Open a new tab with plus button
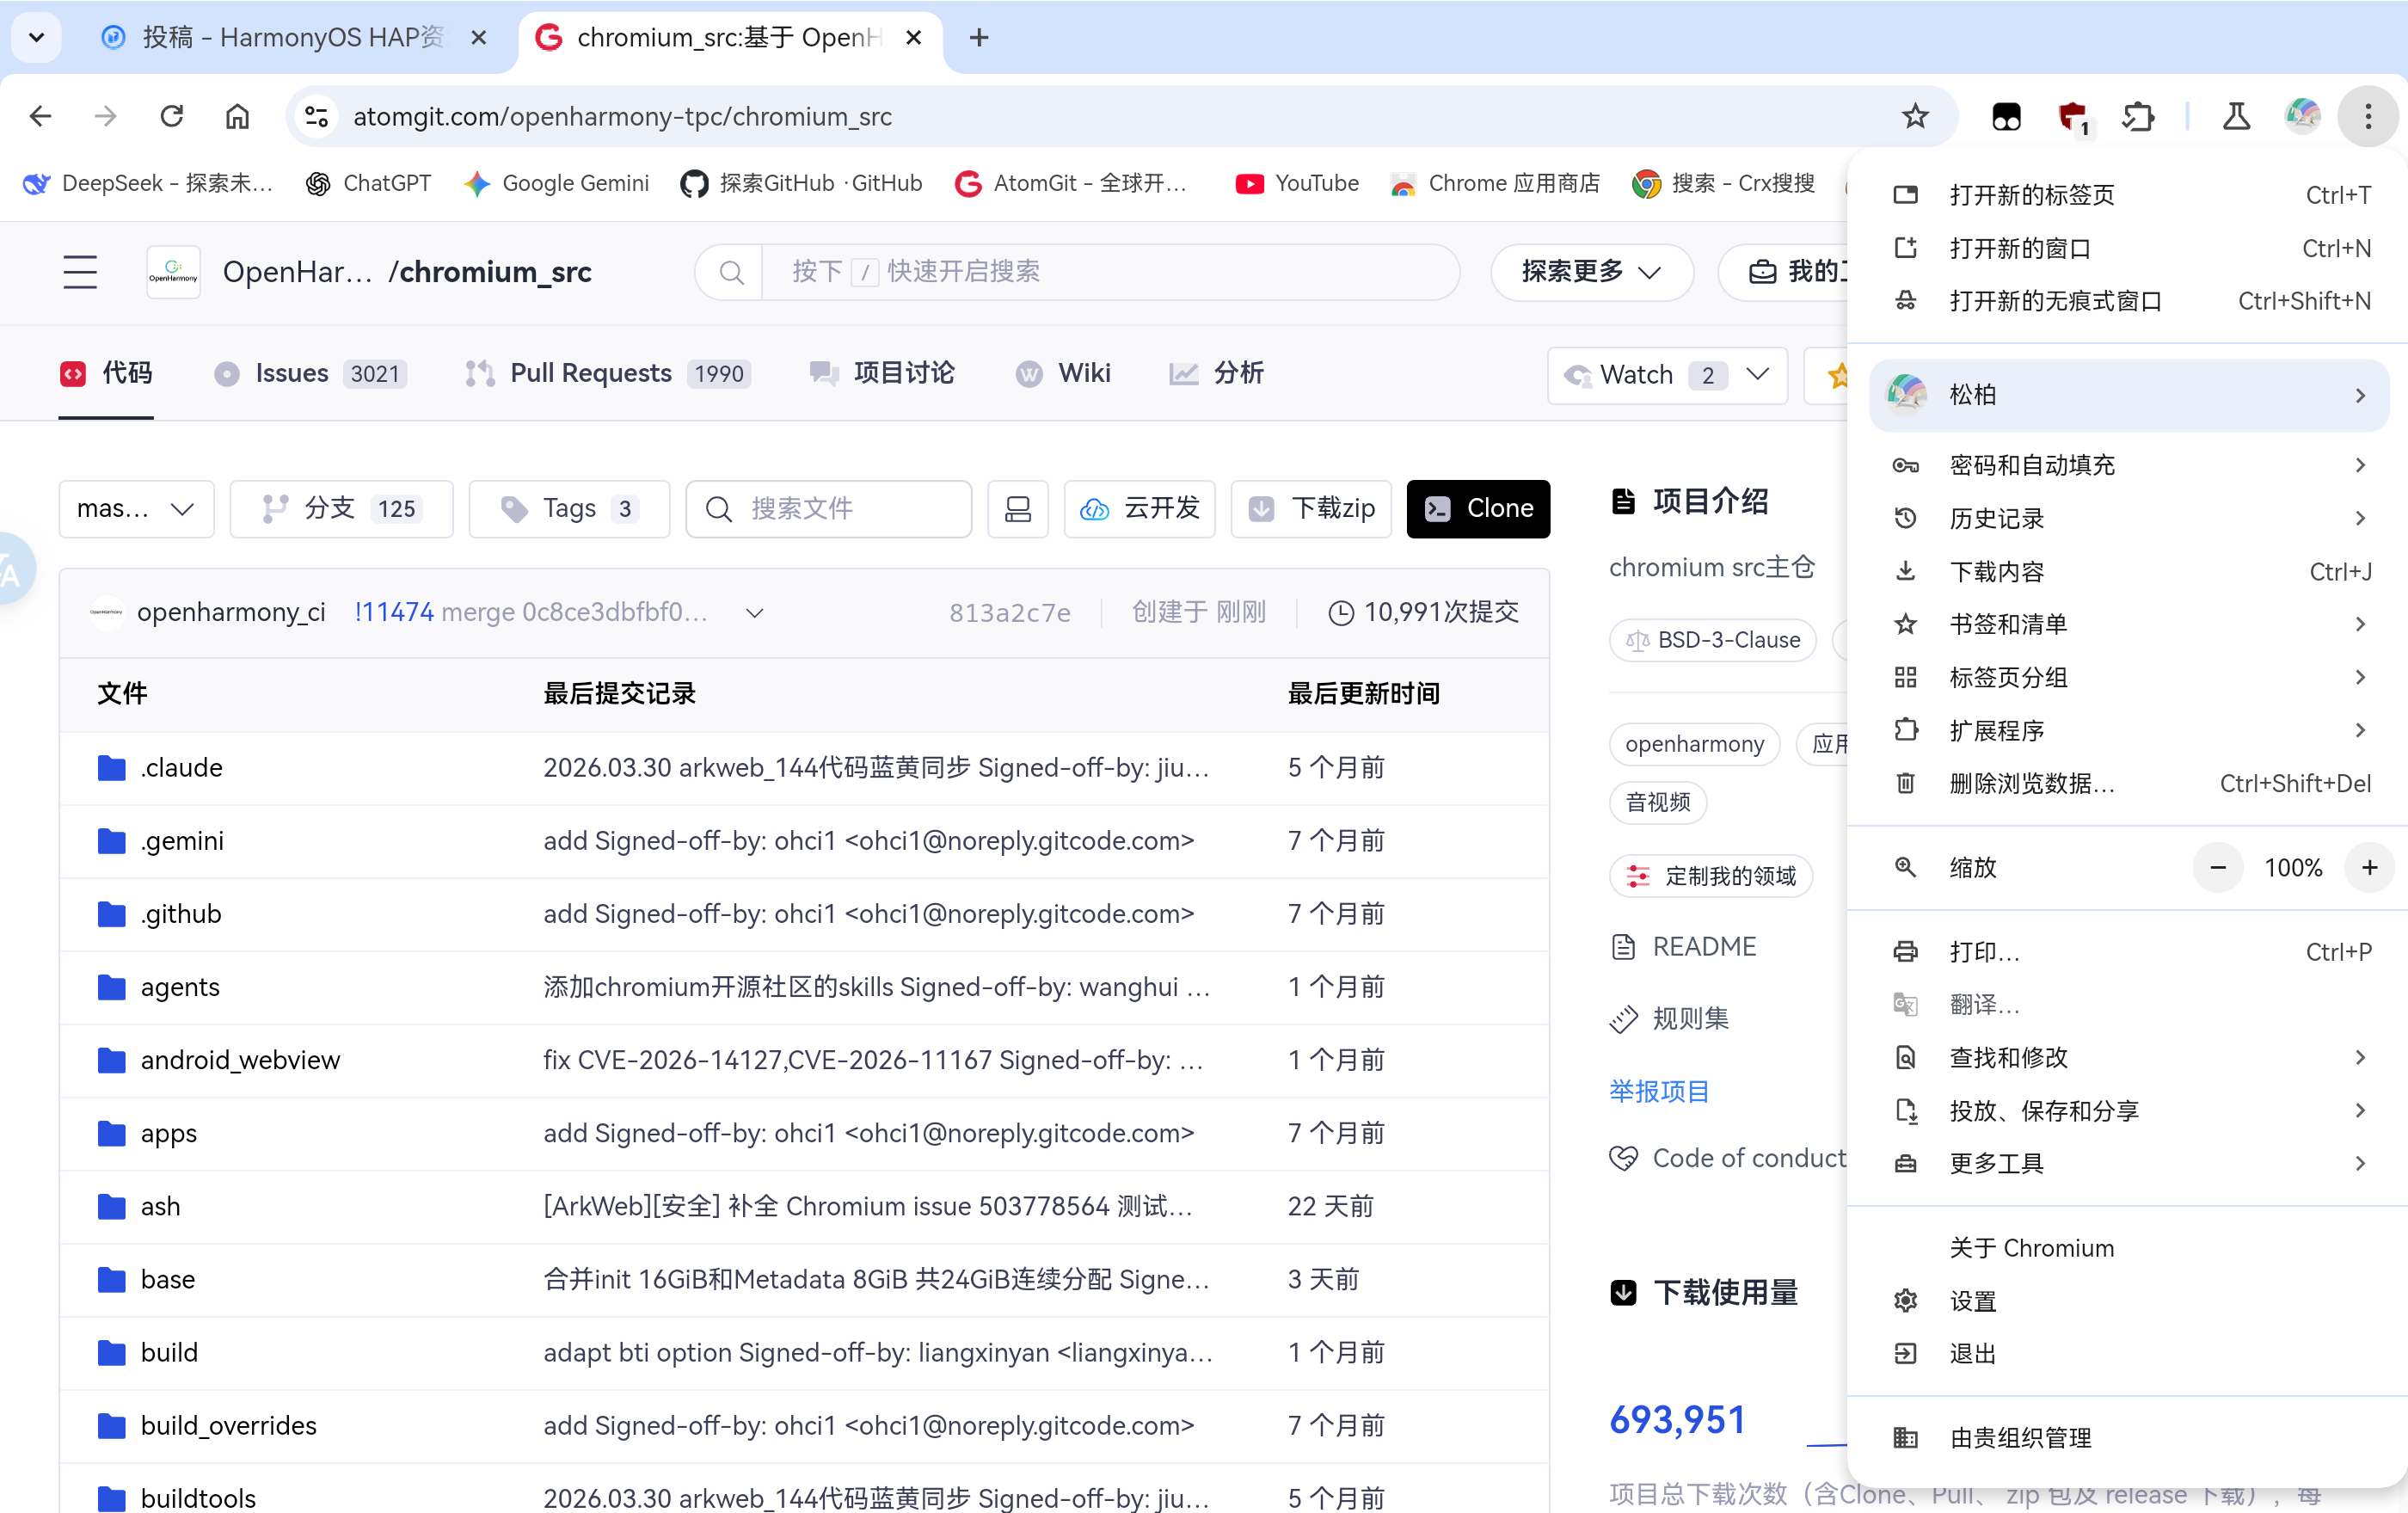The height and width of the screenshot is (1513, 2408). (978, 38)
